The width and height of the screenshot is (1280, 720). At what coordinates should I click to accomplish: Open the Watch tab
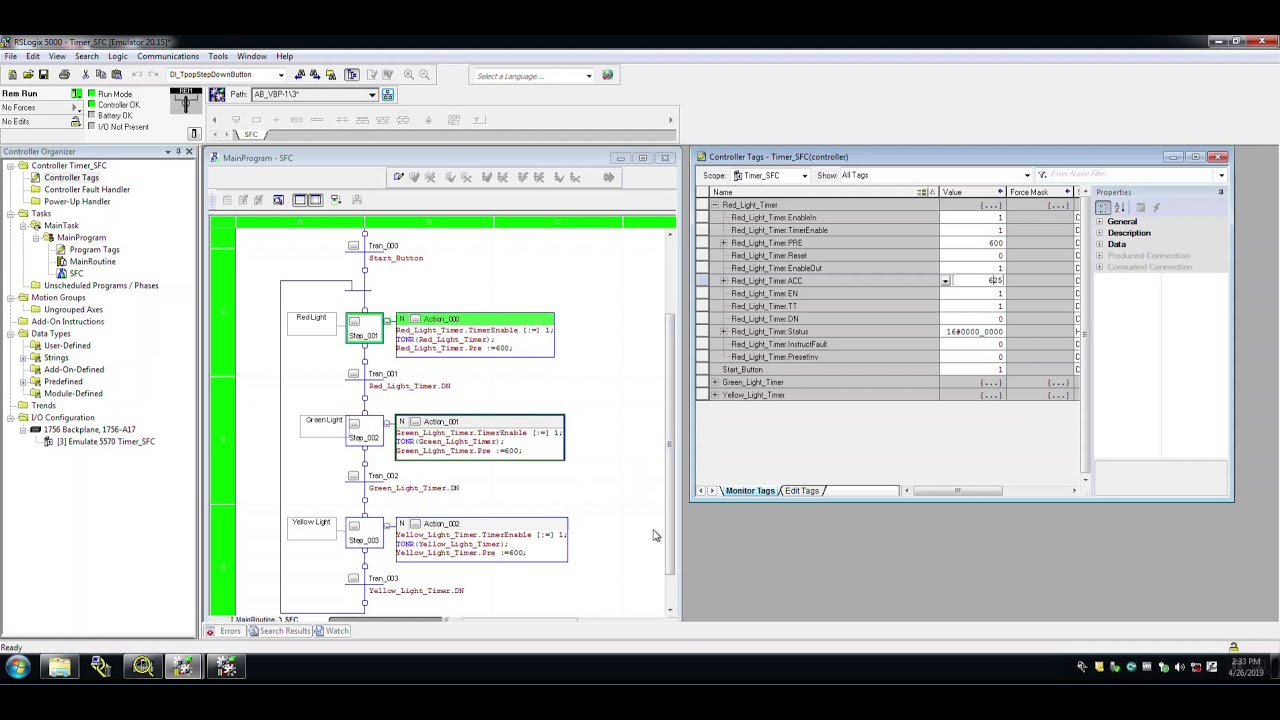(332, 631)
